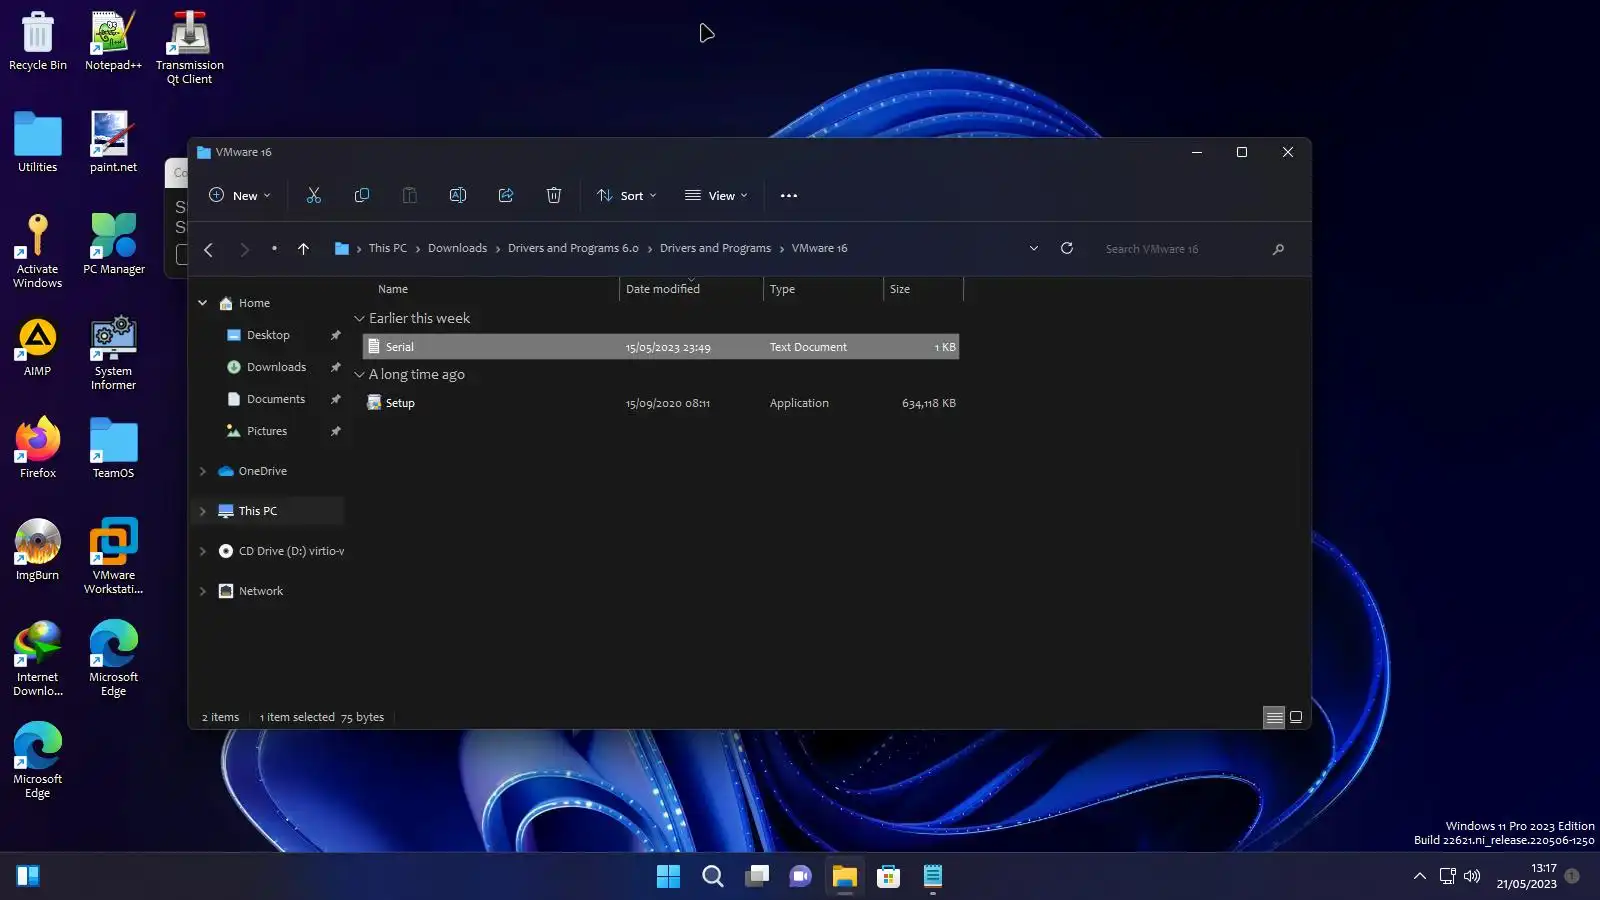Open the See more (three dots) menu

click(789, 196)
